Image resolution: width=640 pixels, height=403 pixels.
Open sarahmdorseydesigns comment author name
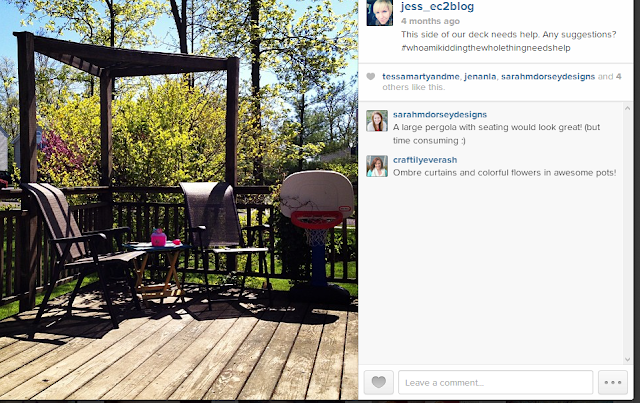440,115
